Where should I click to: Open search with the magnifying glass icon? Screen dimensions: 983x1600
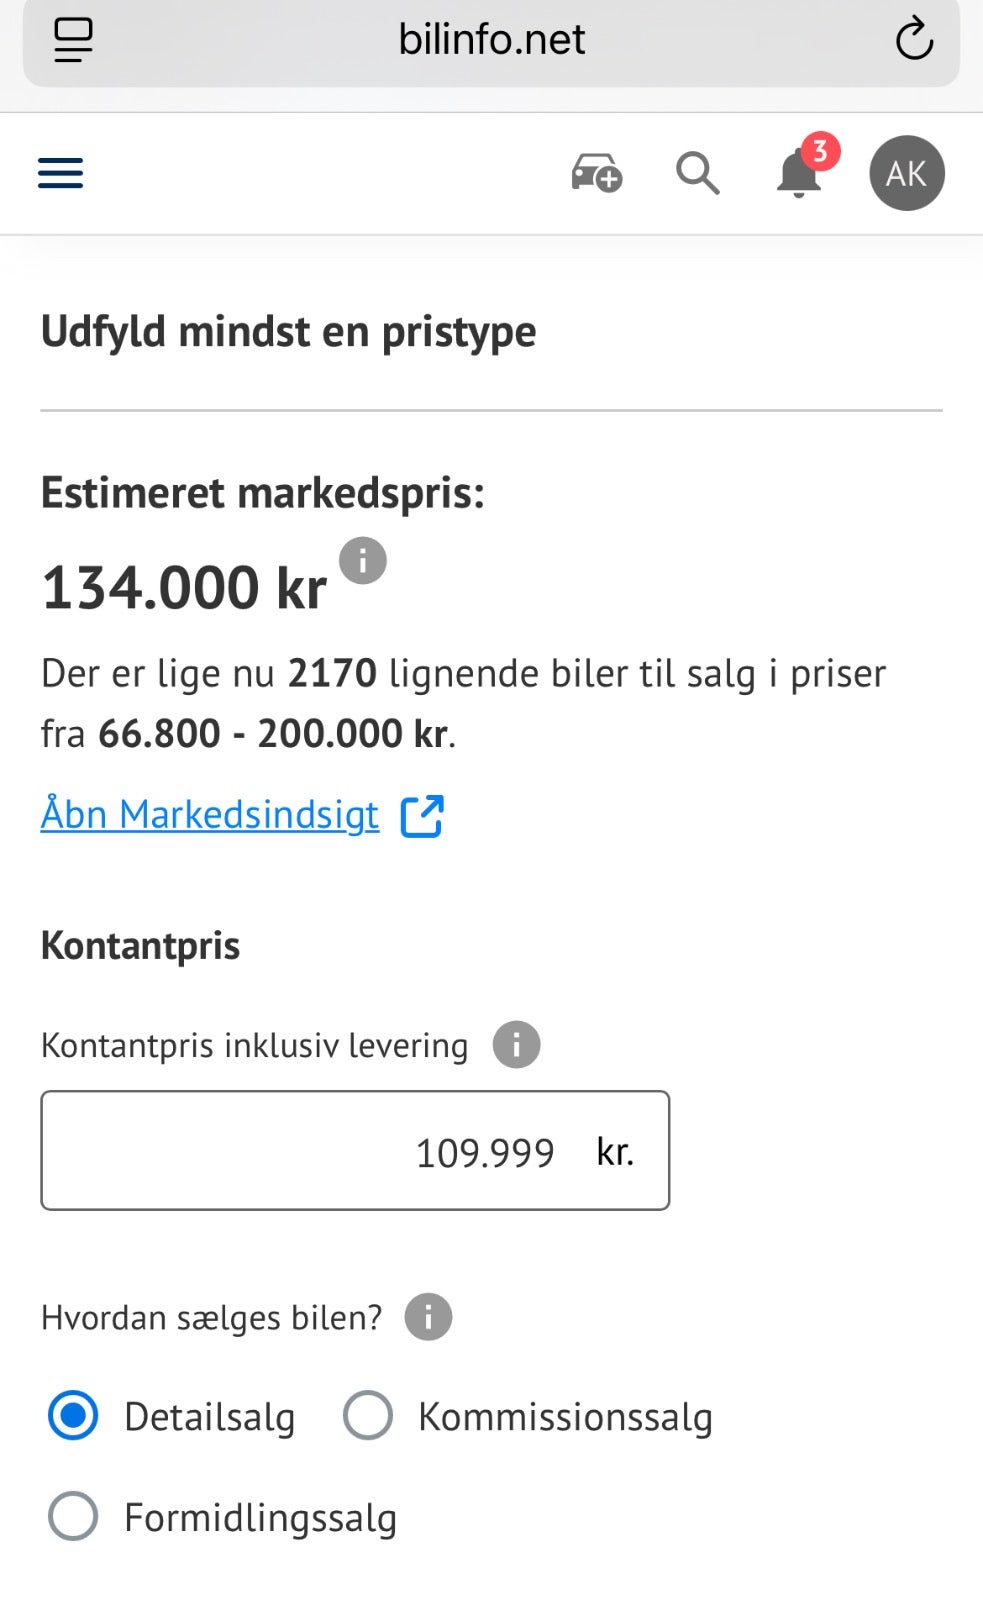pyautogui.click(x=697, y=173)
